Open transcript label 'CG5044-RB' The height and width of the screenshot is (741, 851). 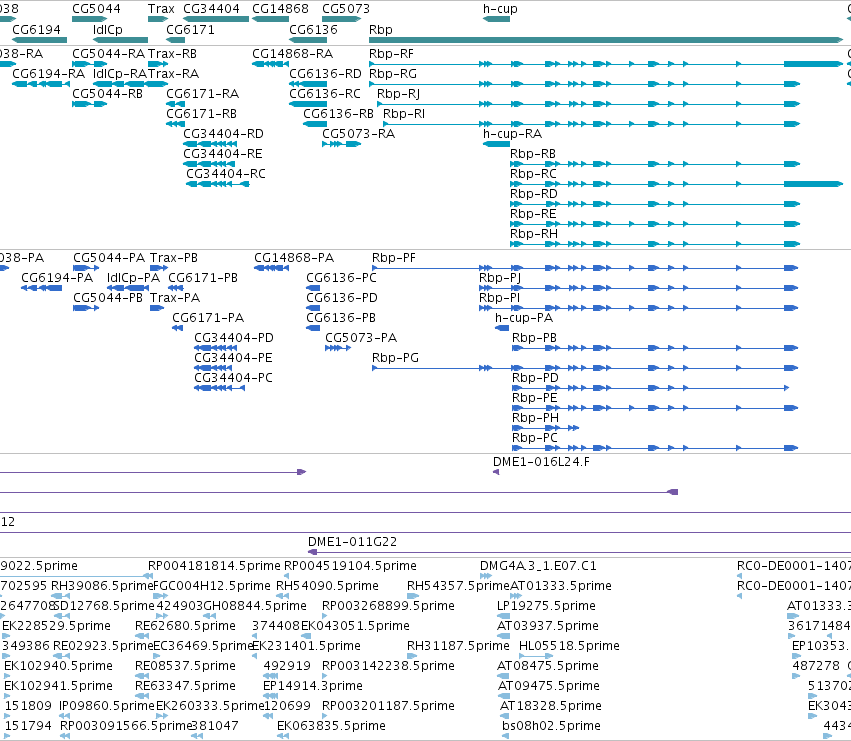(107, 94)
